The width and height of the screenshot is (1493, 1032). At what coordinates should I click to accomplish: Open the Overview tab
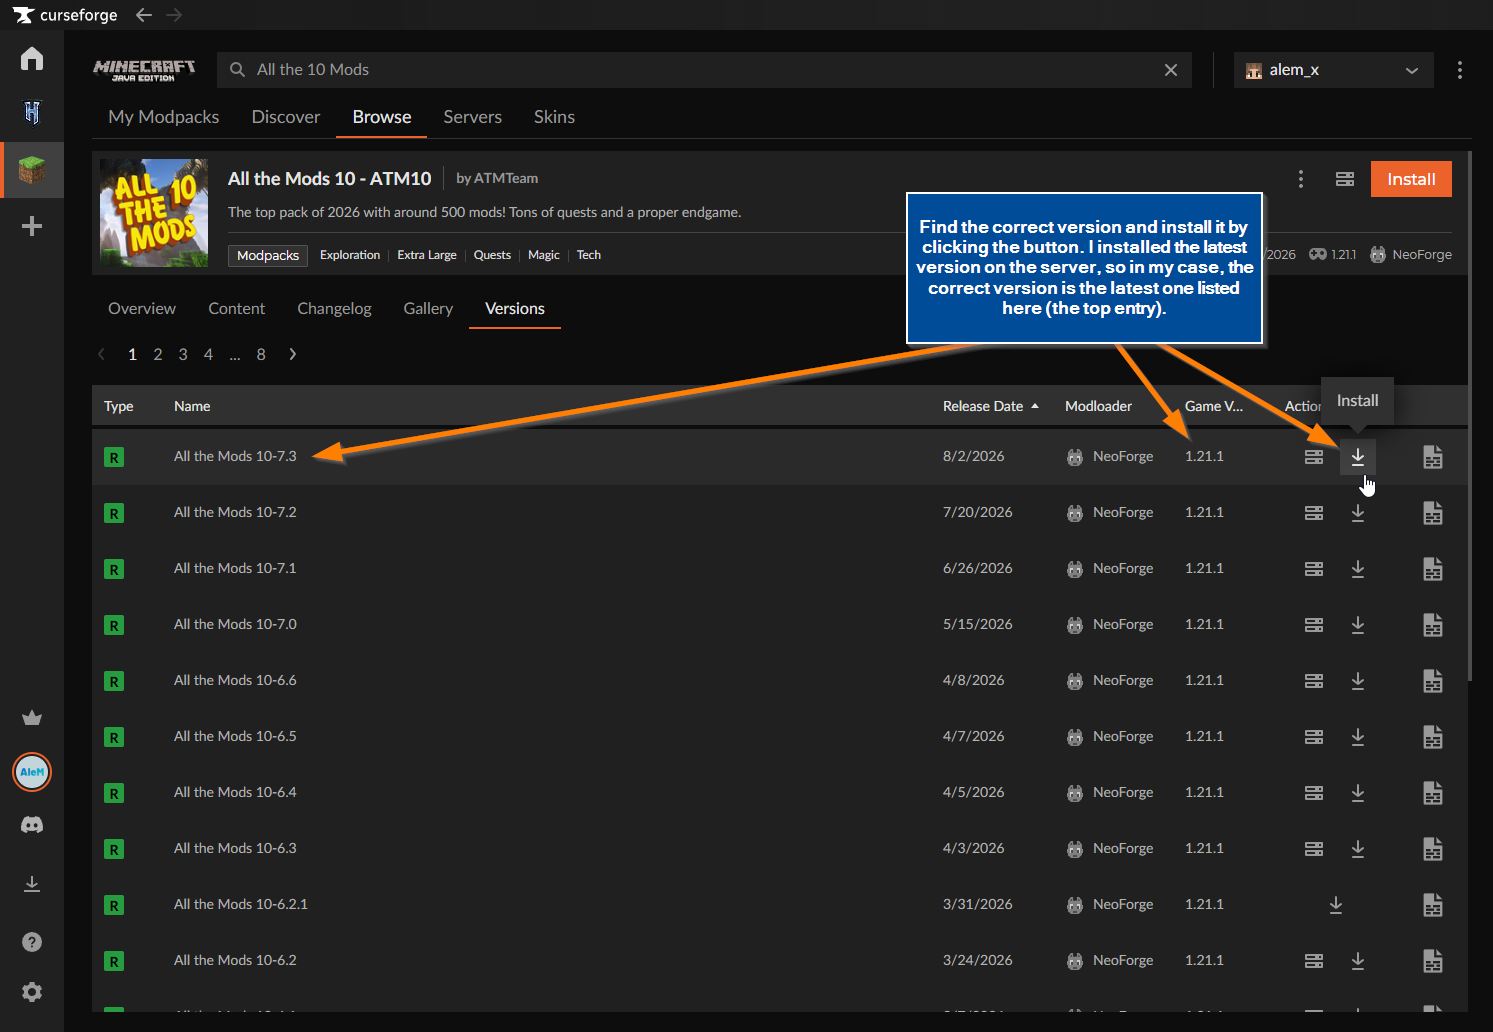pyautogui.click(x=142, y=308)
